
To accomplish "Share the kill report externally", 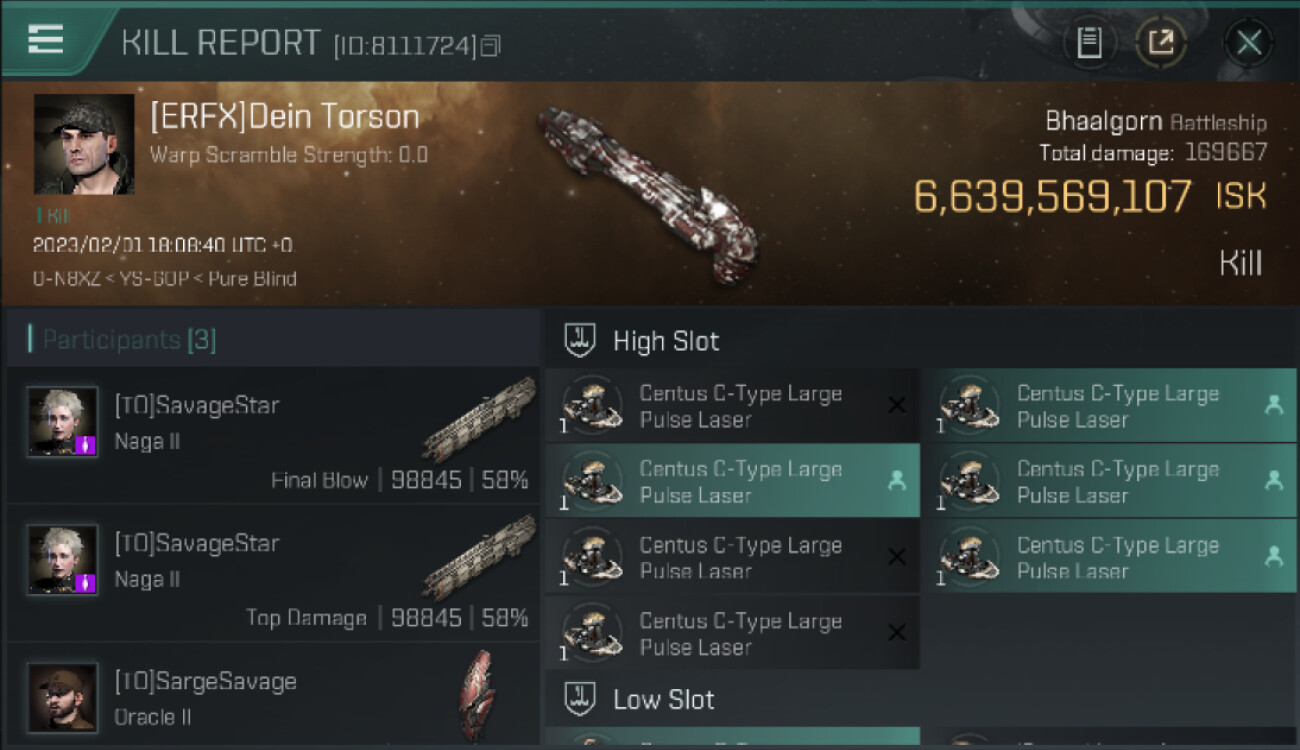I will pyautogui.click(x=1161, y=42).
